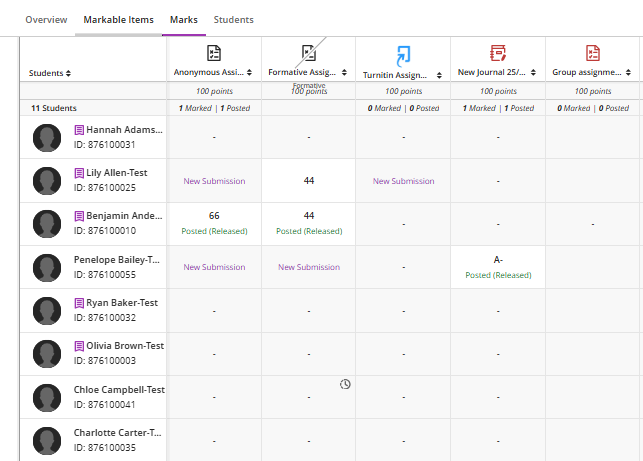Click the Group assignment column icon
The image size is (643, 461).
[592, 54]
